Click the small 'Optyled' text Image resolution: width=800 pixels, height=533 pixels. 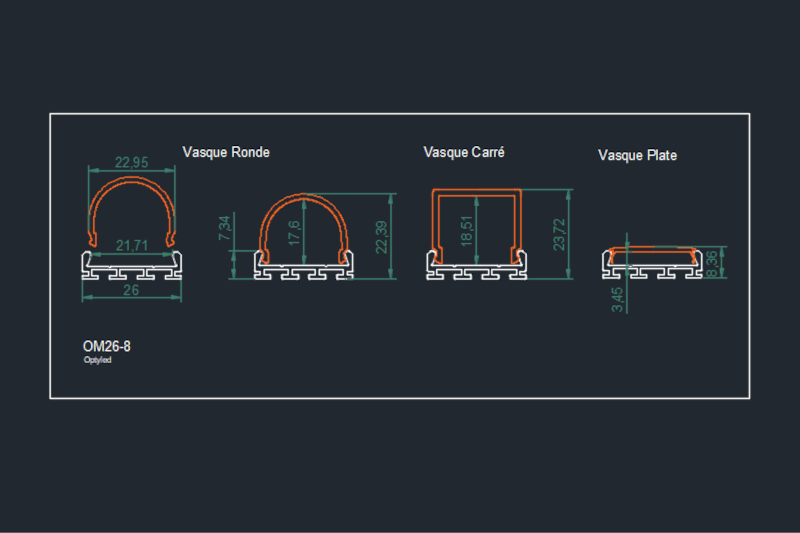click(97, 360)
